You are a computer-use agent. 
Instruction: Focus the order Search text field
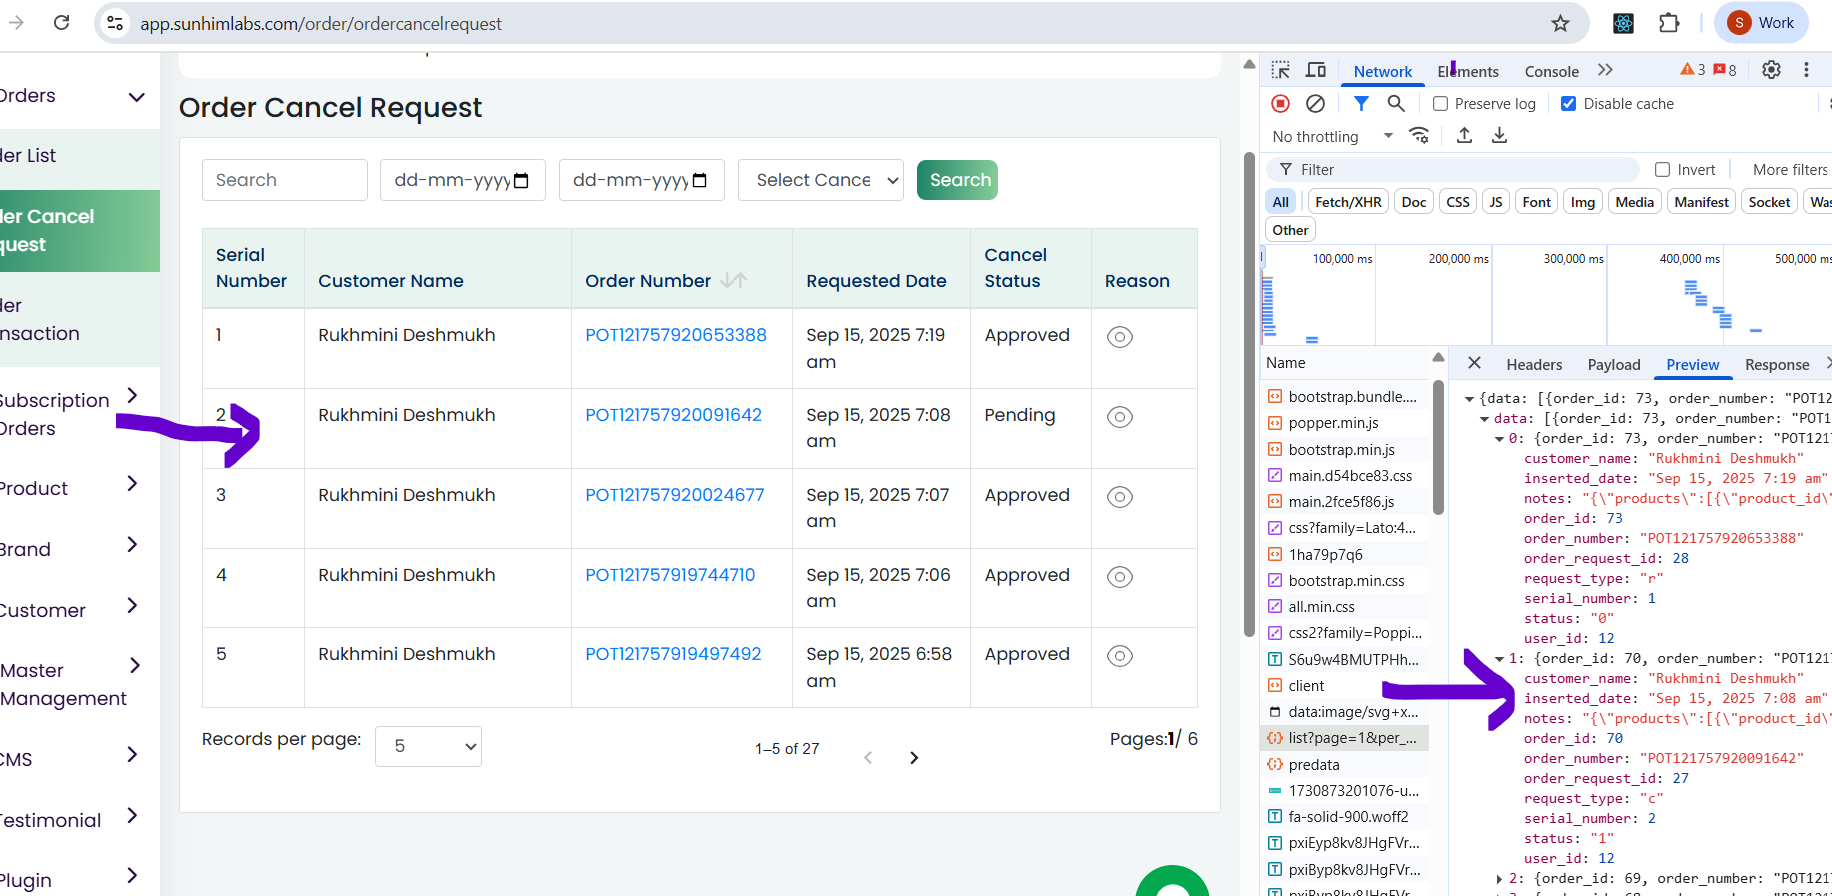pos(285,180)
